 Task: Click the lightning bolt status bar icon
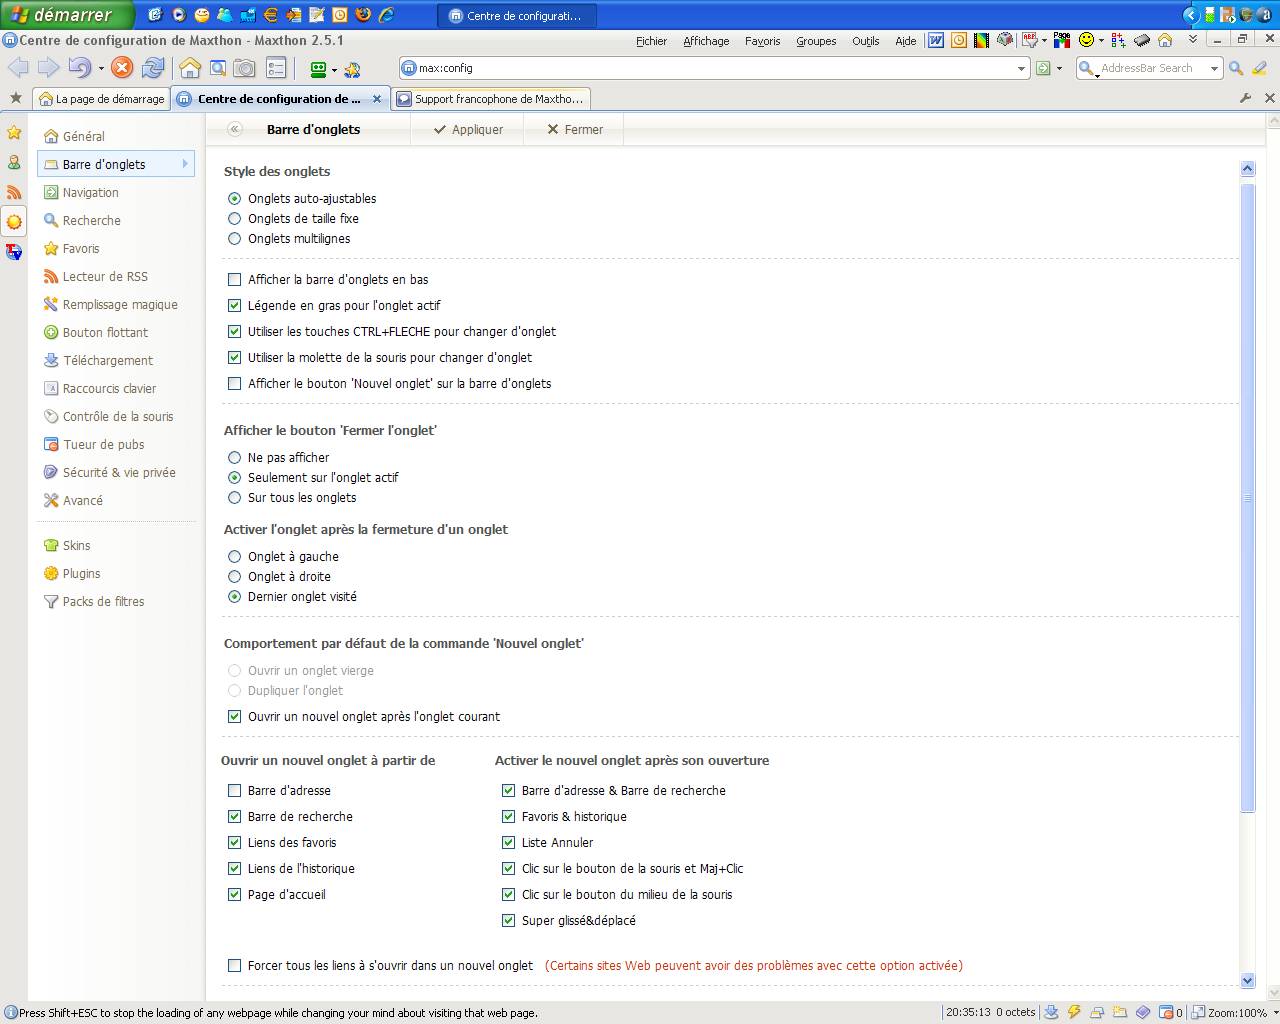point(1074,1012)
